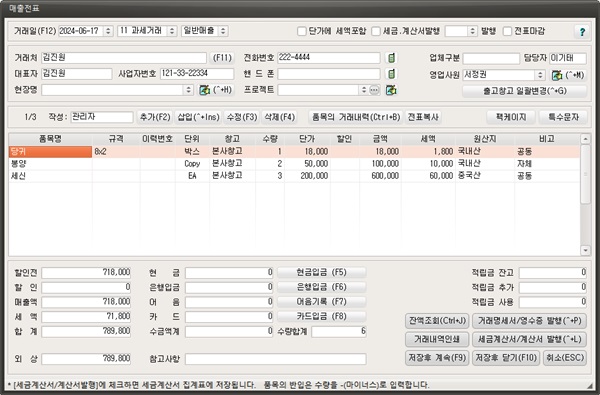This screenshot has height=395, width=600.
Task: Click phone icon beside 핸드폰 field
Action: click(391, 73)
